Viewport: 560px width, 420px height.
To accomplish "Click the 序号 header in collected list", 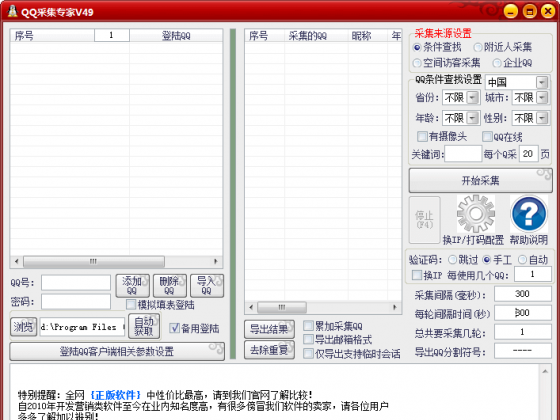I will coord(265,36).
